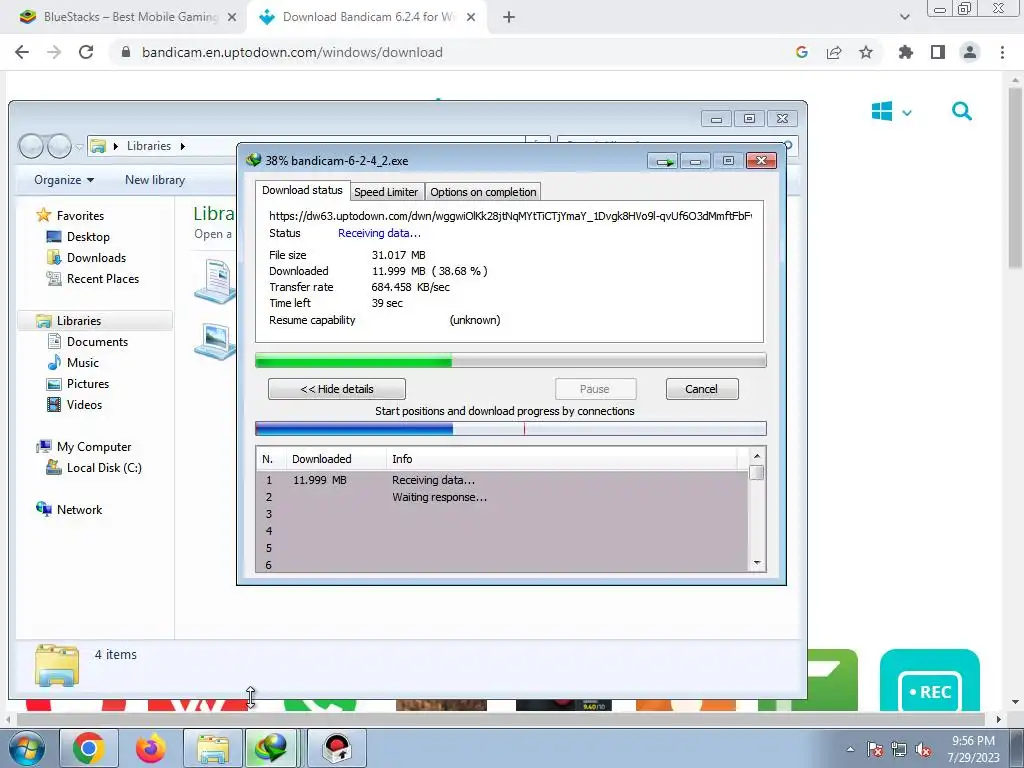Toggle Chrome side panel icon
The width and height of the screenshot is (1024, 768).
[x=938, y=52]
